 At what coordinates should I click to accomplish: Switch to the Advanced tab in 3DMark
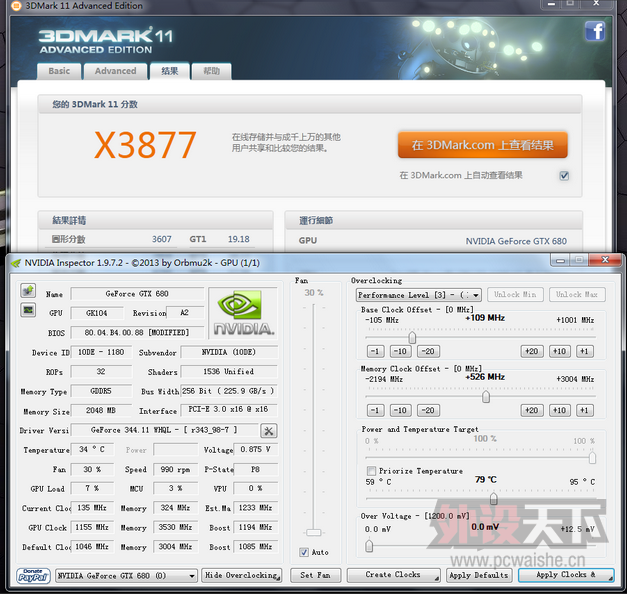[116, 71]
